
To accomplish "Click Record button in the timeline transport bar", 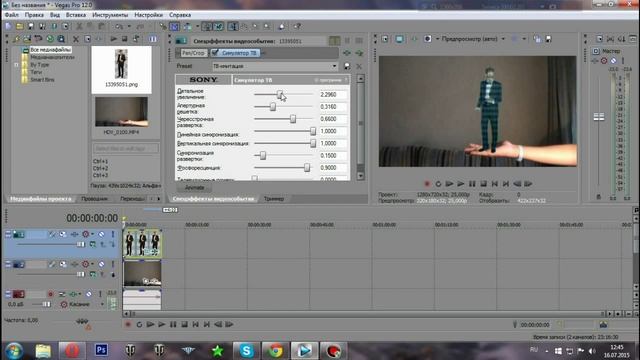I will [128, 324].
